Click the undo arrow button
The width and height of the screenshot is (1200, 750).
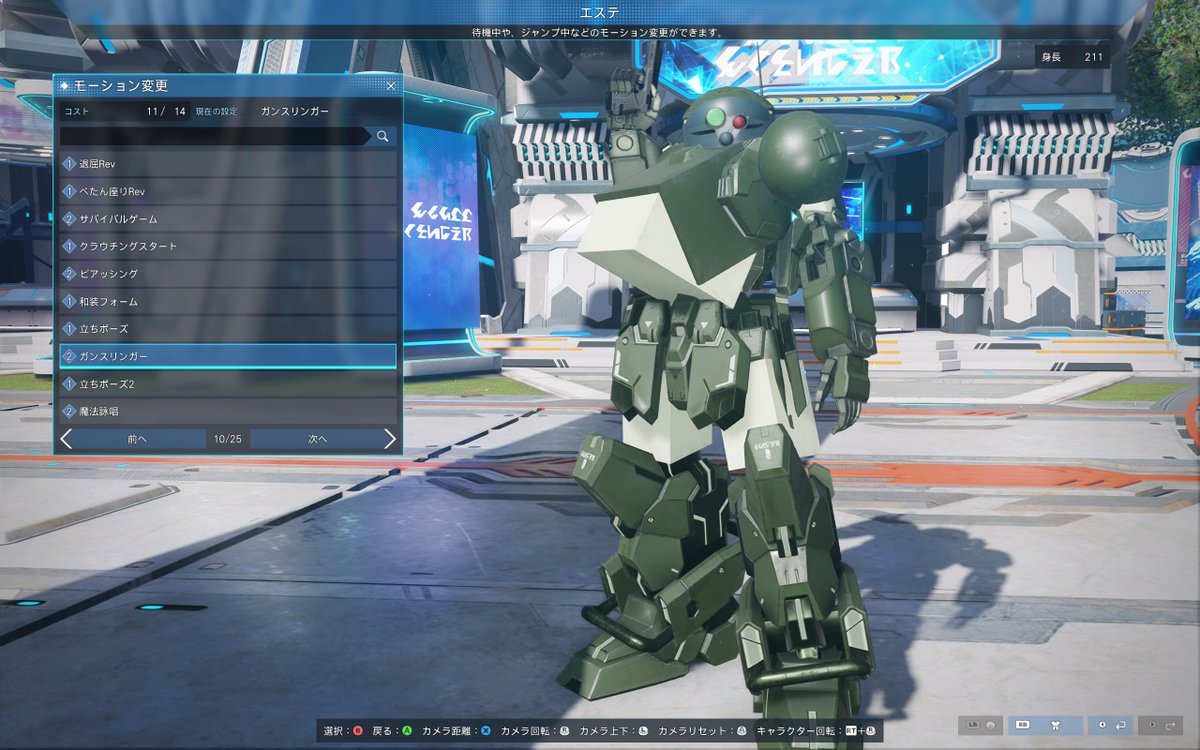pyautogui.click(x=1112, y=725)
